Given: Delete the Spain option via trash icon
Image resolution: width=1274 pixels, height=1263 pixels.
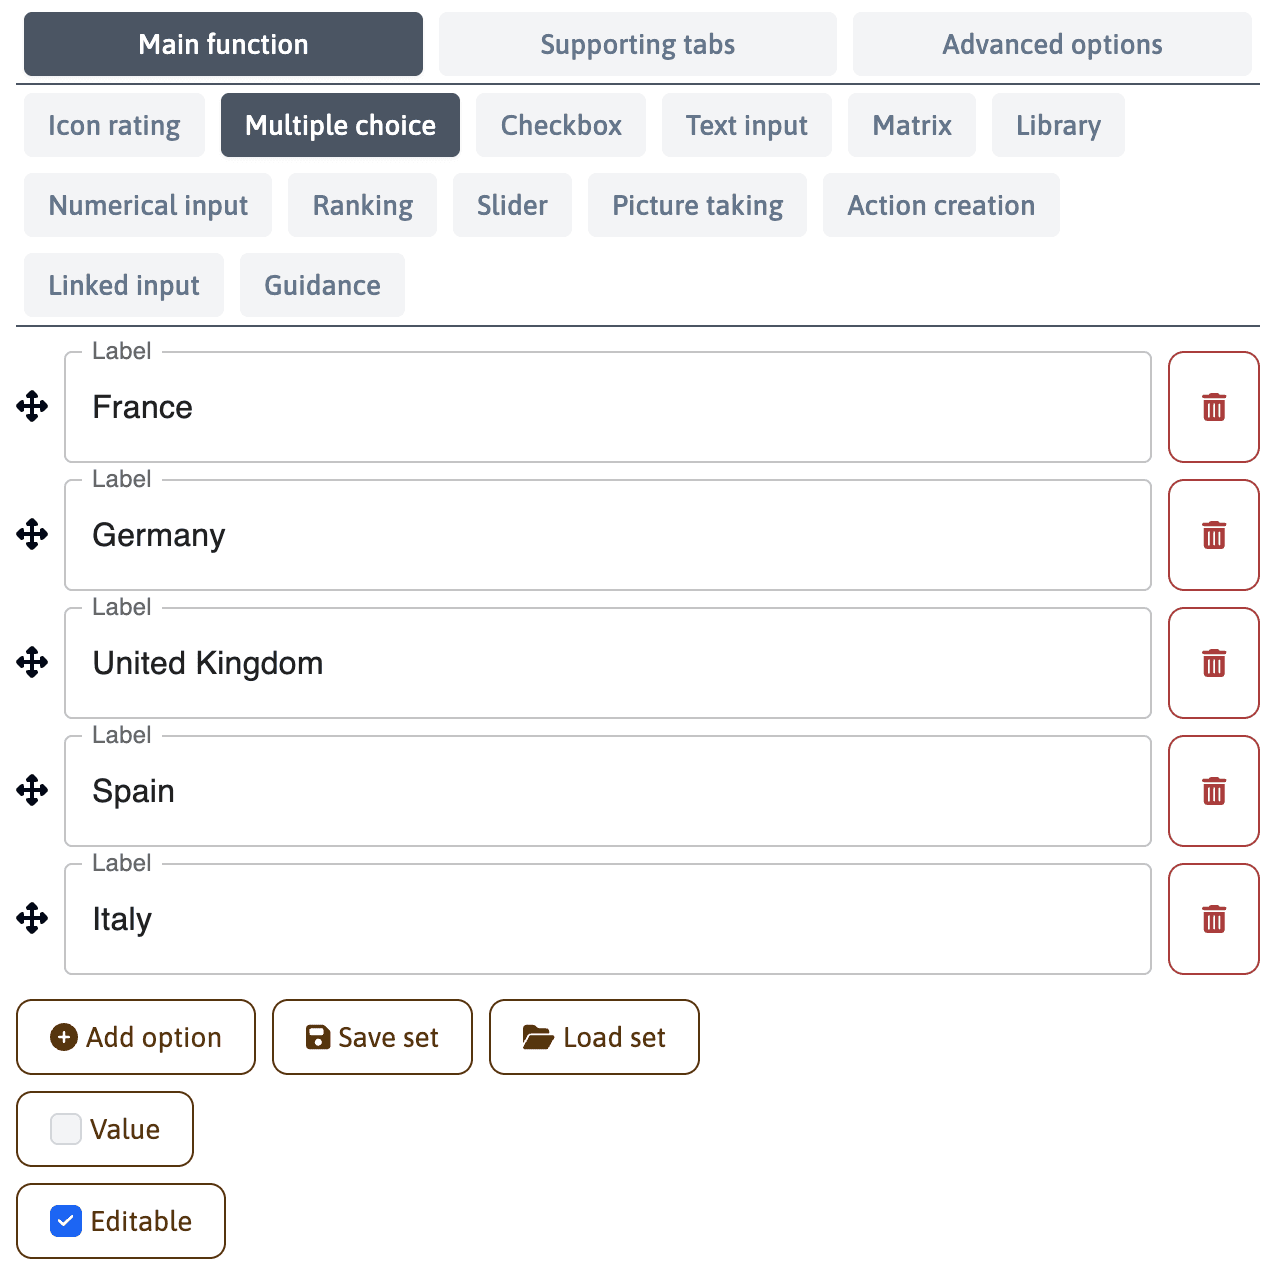Looking at the screenshot, I should point(1213,791).
